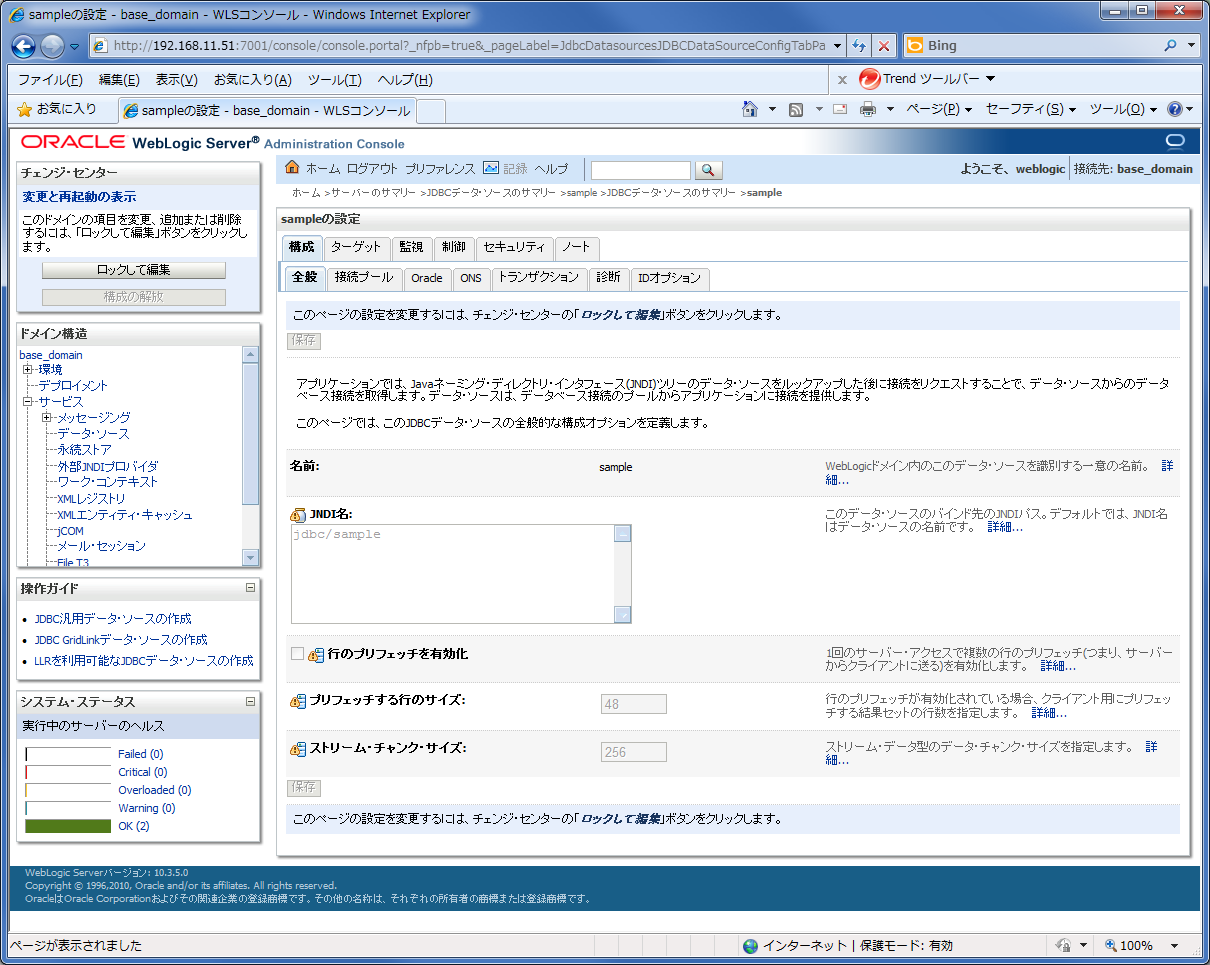The width and height of the screenshot is (1210, 965).
Task: Open the ツール(O) command bar dropdown
Action: pyautogui.click(x=1123, y=109)
